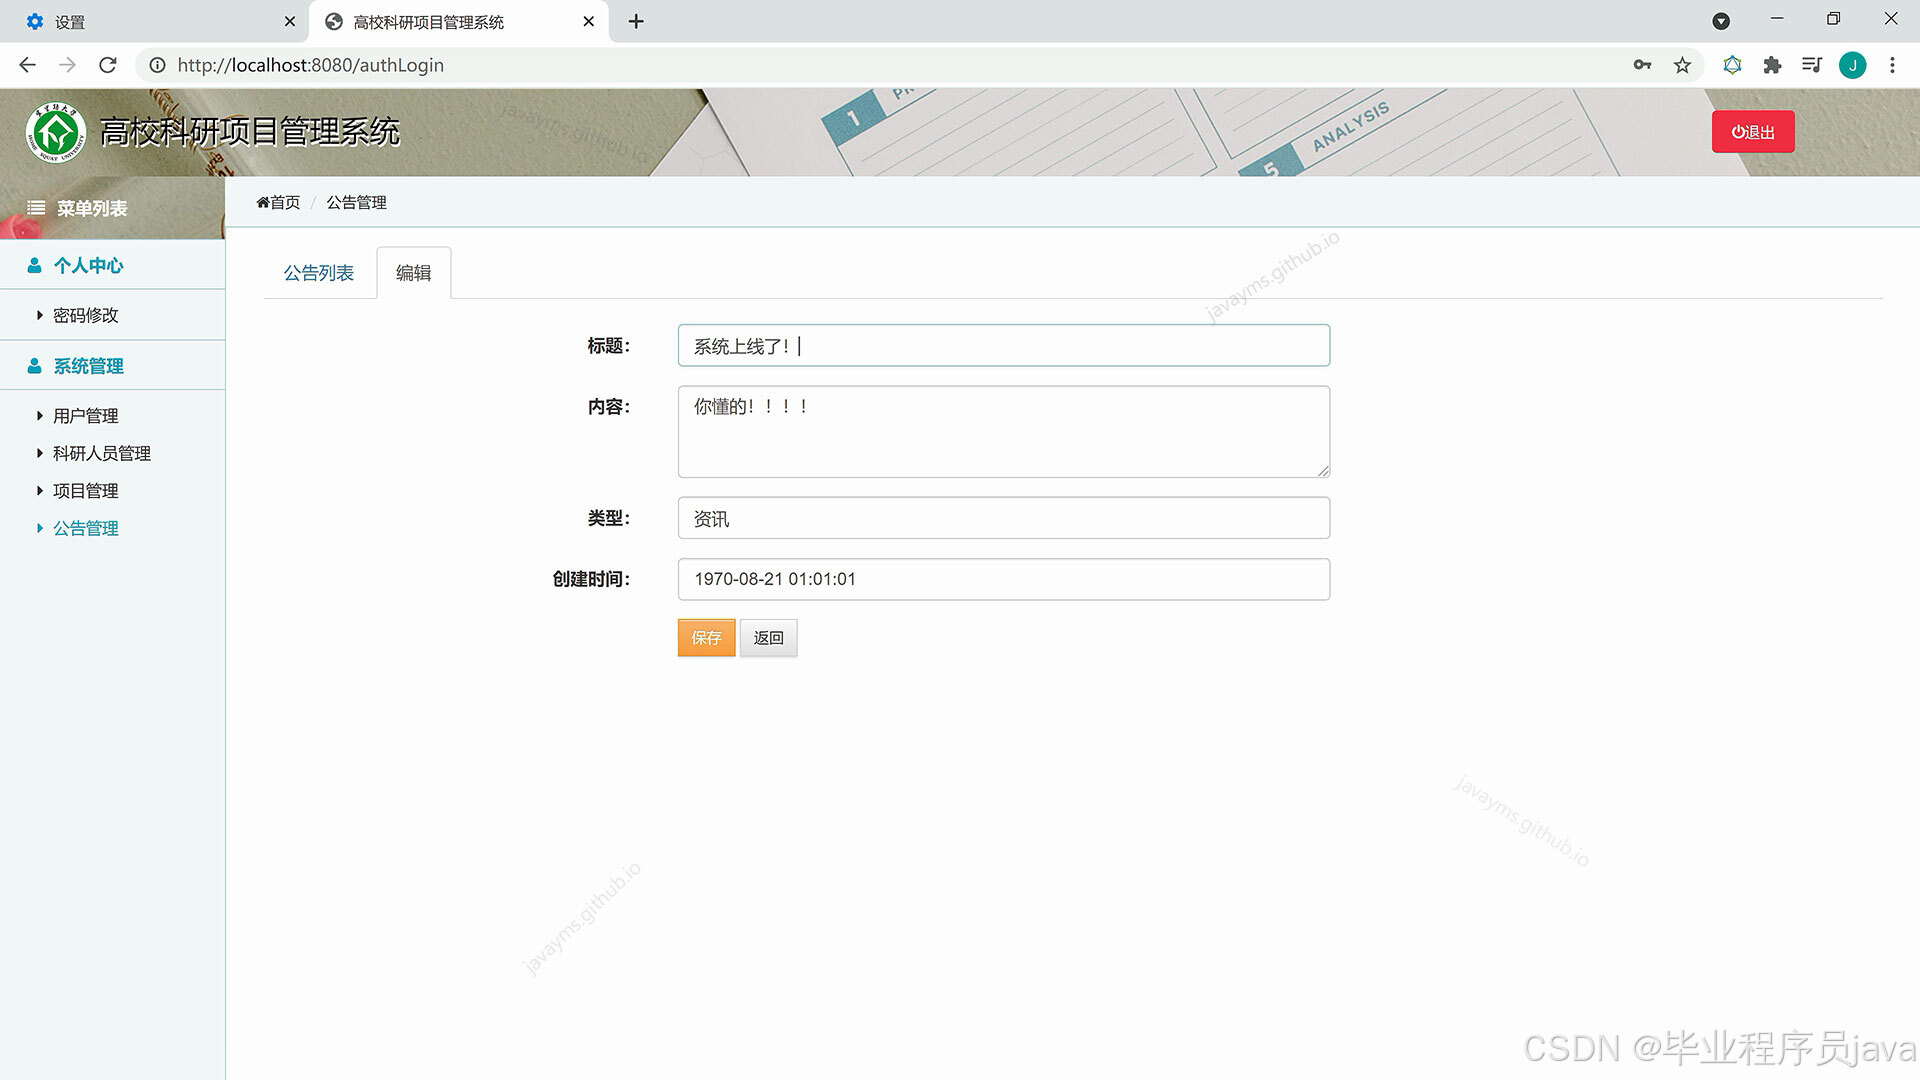
Task: Click the tab search dropdown arrow
Action: [x=1721, y=21]
